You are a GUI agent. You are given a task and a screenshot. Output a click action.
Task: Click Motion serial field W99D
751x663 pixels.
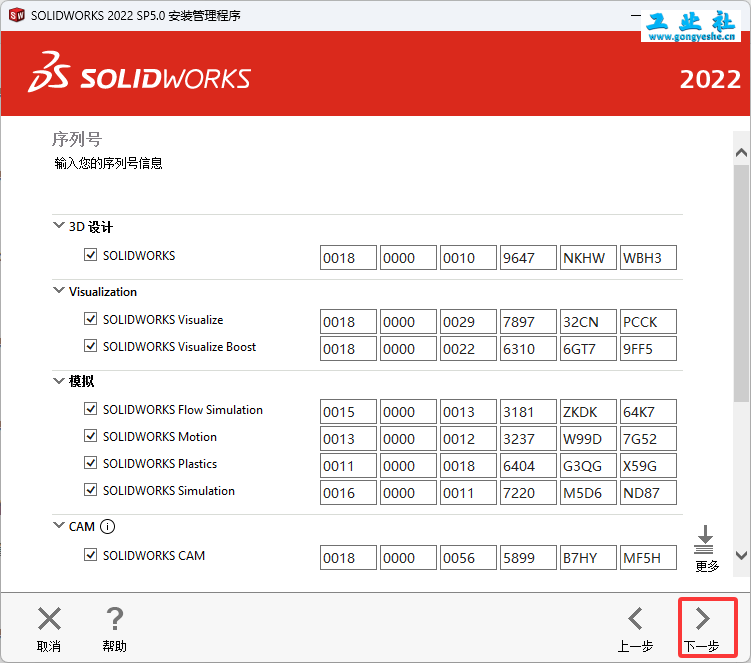point(588,438)
